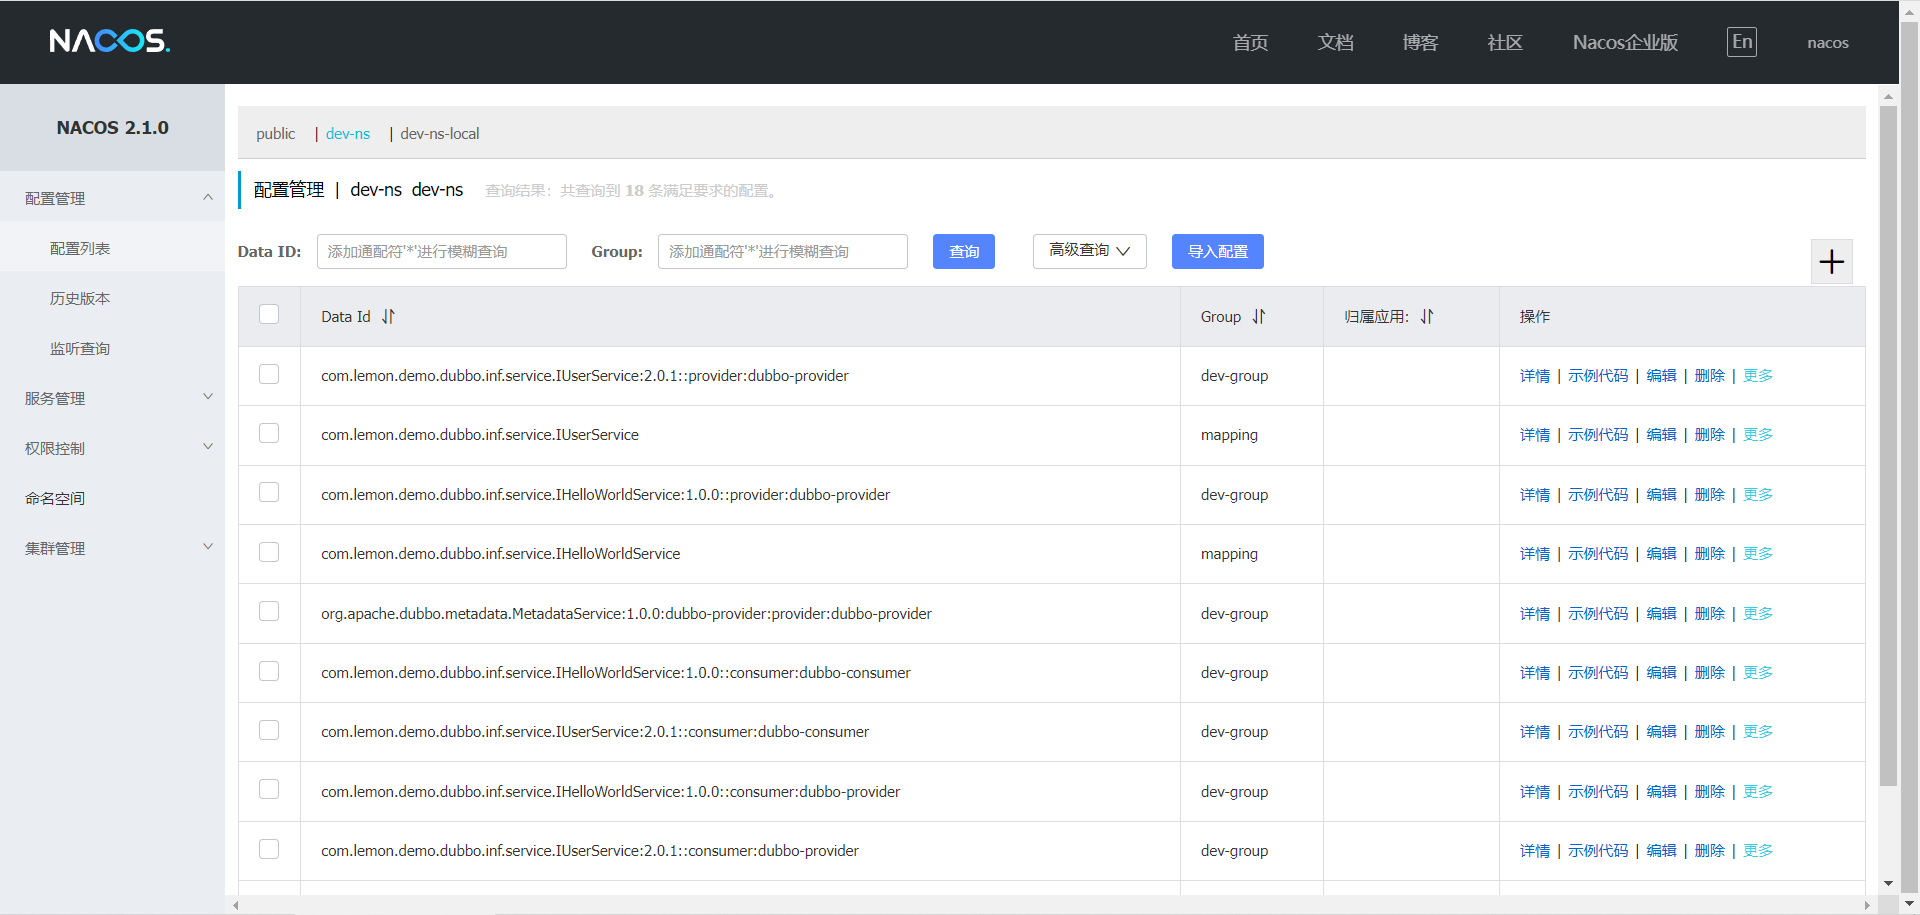The image size is (1920, 915).
Task: Click the 归属应用 sort arrows icon
Action: [1426, 317]
